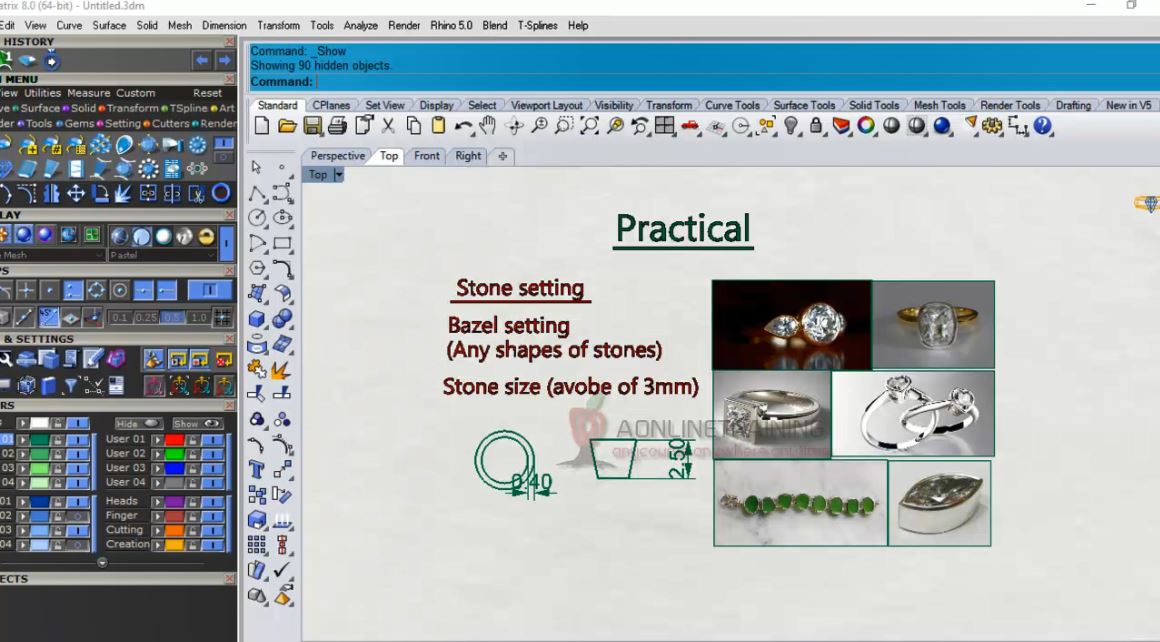Click the Print icon in Standard toolbar
Screen dimensions: 1160x642
337,126
